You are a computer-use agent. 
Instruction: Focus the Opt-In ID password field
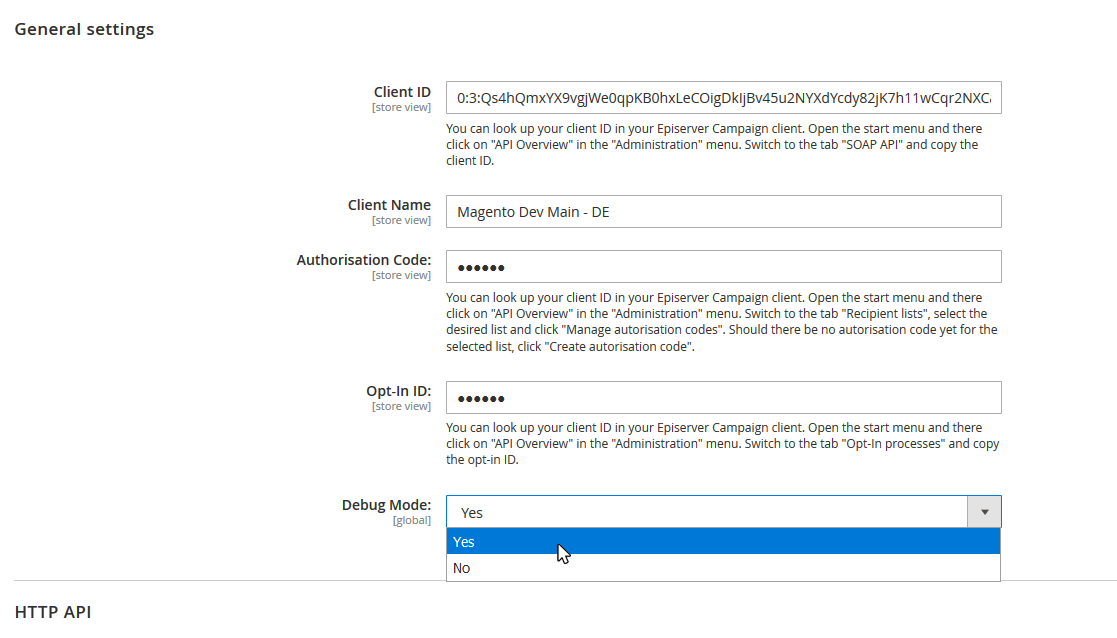pyautogui.click(x=723, y=397)
